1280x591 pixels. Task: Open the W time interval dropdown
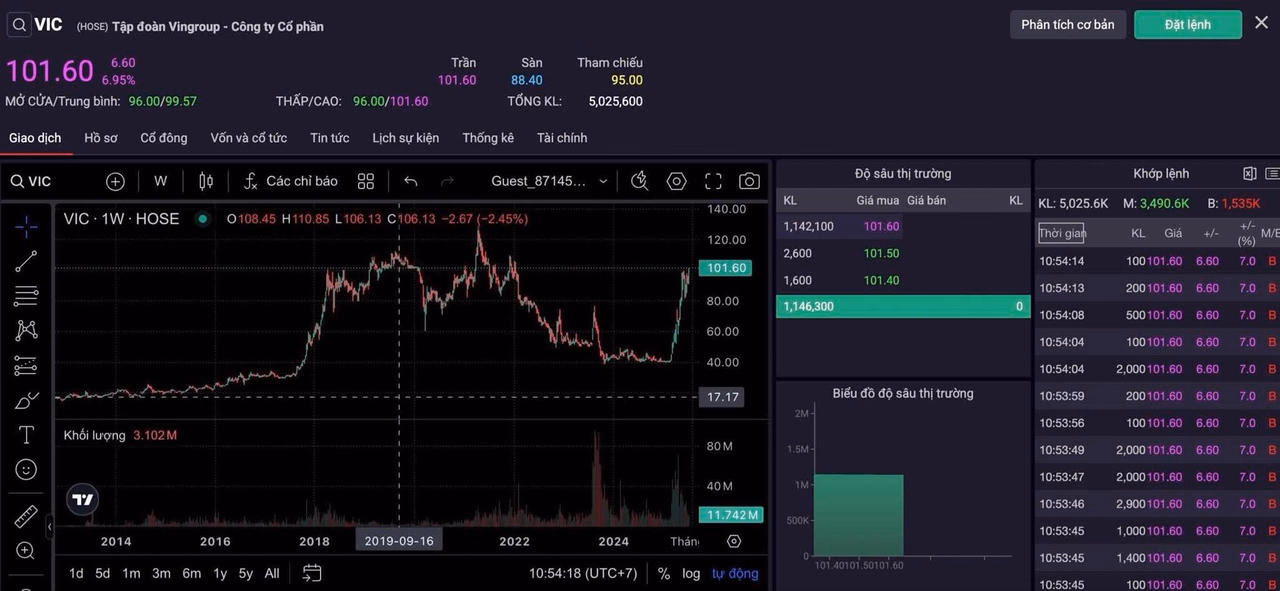click(x=160, y=181)
